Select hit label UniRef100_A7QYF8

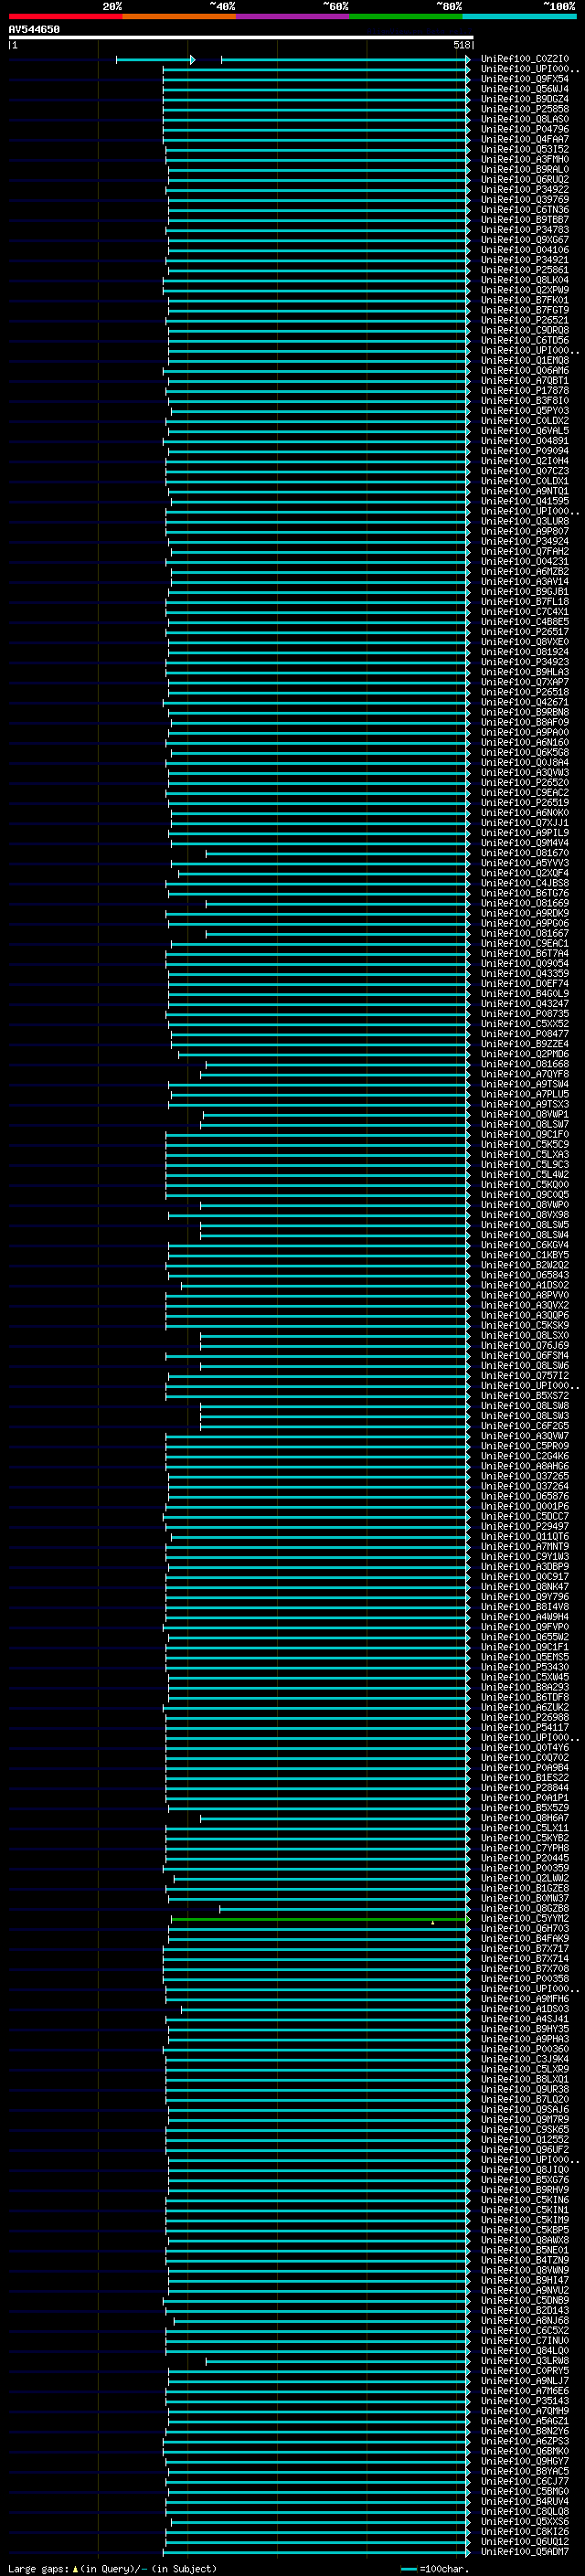[525, 1074]
